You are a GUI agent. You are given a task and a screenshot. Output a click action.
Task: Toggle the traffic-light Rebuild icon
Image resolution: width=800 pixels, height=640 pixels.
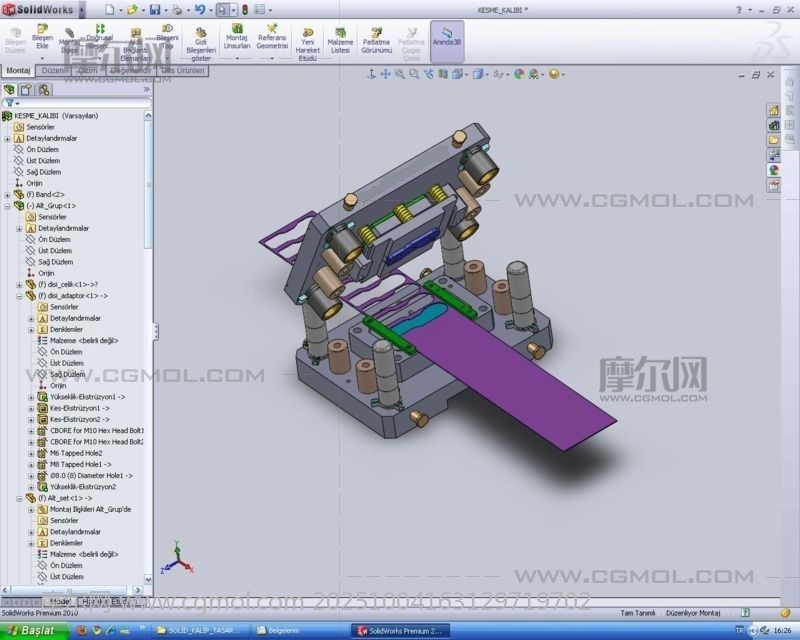point(245,9)
